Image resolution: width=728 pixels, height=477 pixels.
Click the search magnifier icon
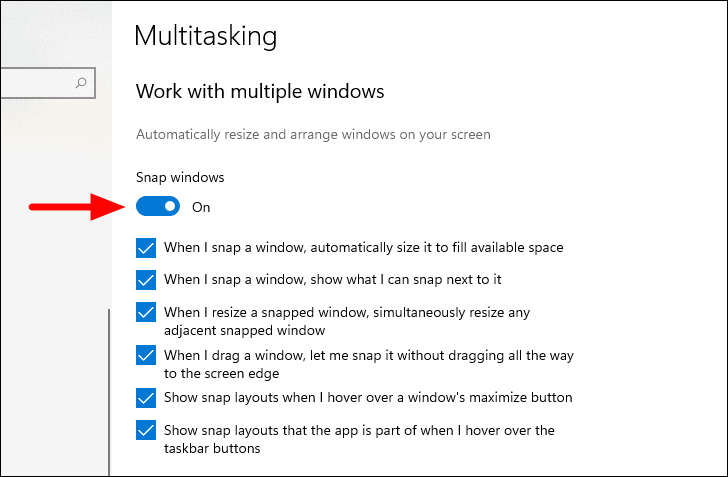tap(81, 83)
